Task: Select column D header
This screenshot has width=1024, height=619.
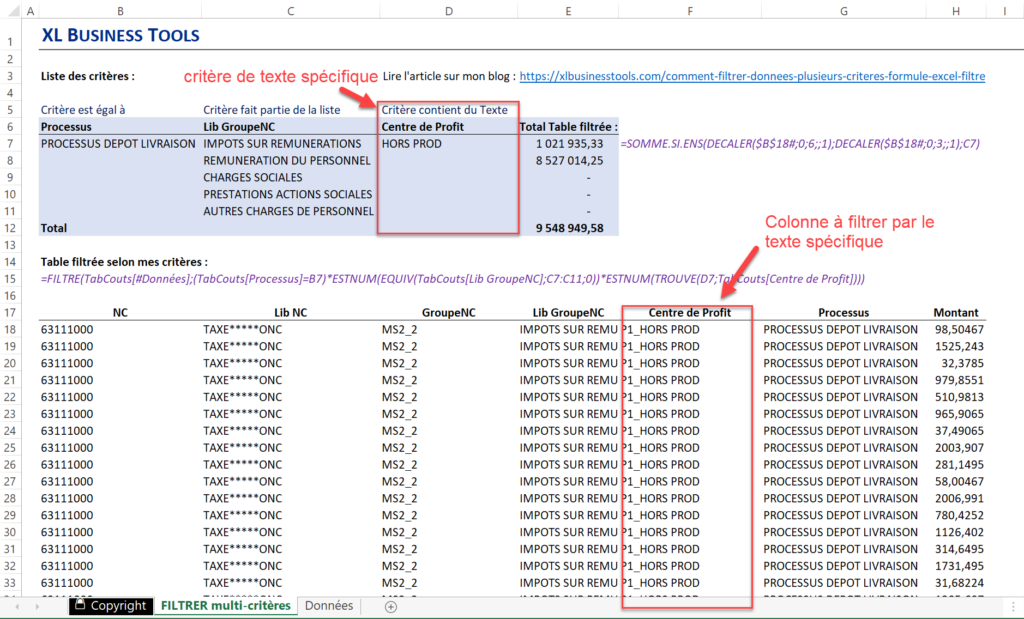Action: click(x=447, y=11)
